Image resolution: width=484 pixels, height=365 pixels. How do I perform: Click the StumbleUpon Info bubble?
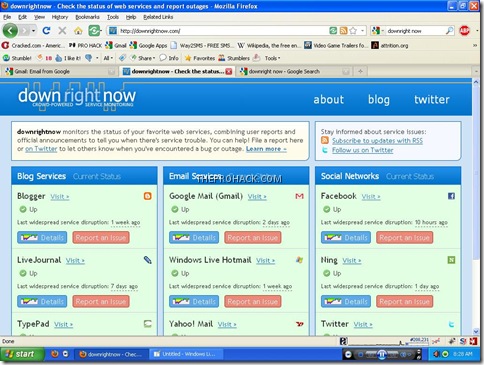pyautogui.click(x=169, y=58)
